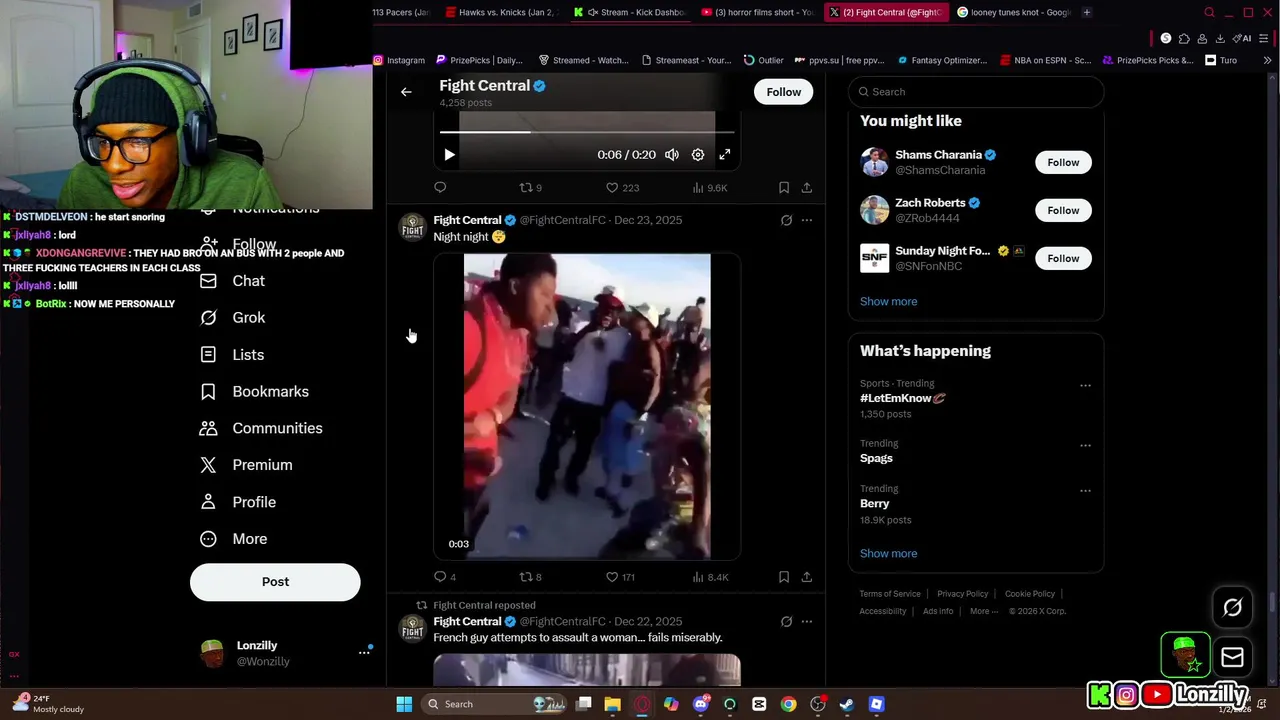Image resolution: width=1280 pixels, height=720 pixels.
Task: Open Steam from the taskbar
Action: tap(847, 704)
